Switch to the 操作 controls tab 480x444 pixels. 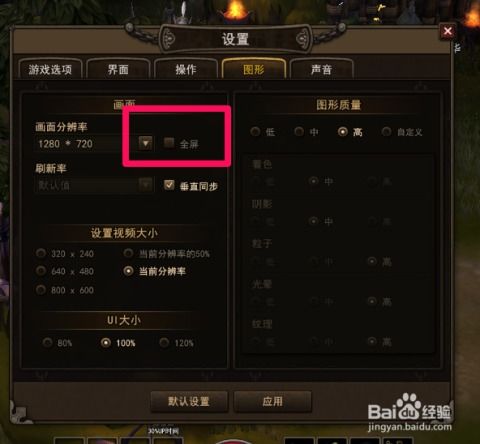[x=186, y=69]
